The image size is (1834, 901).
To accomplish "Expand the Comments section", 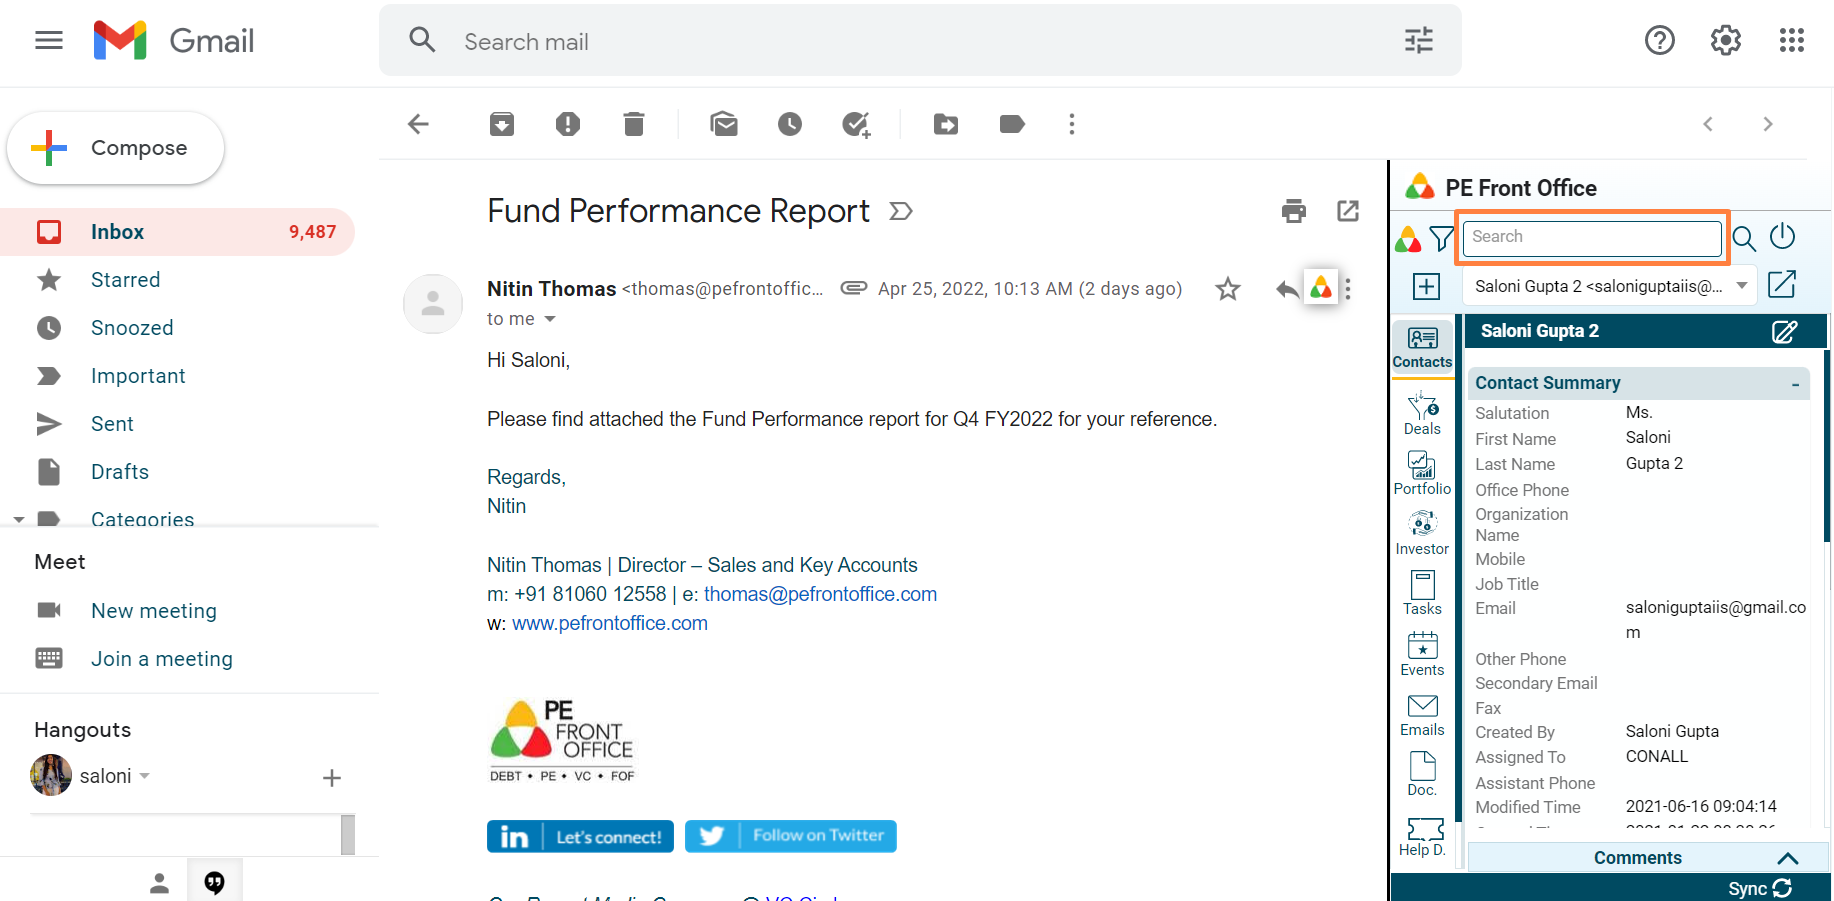I will point(1787,858).
